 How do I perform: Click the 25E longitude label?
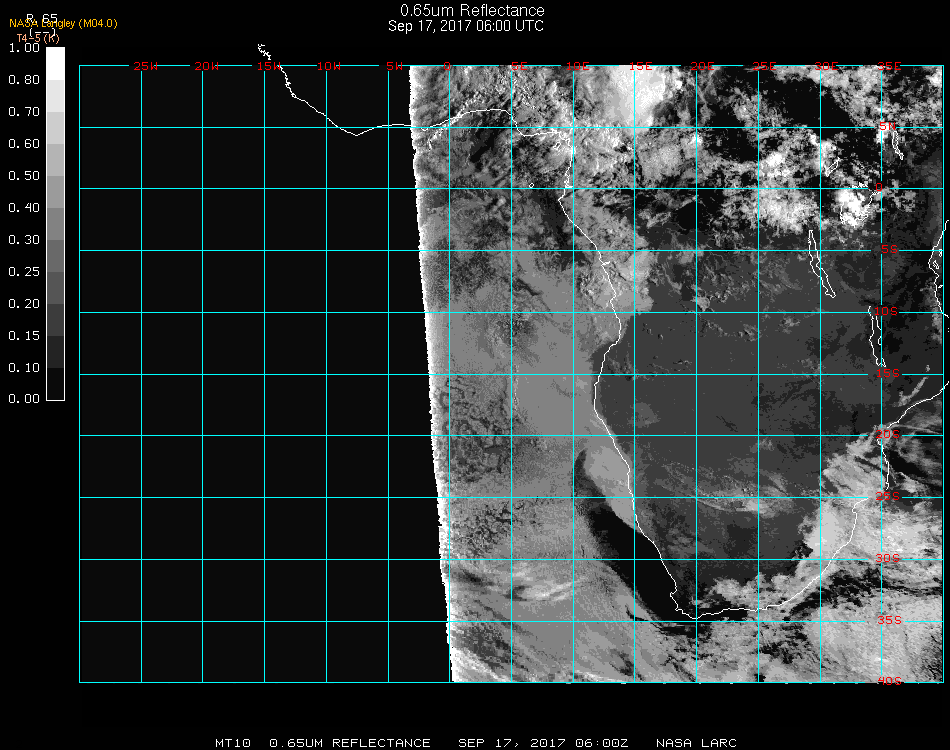pos(765,66)
